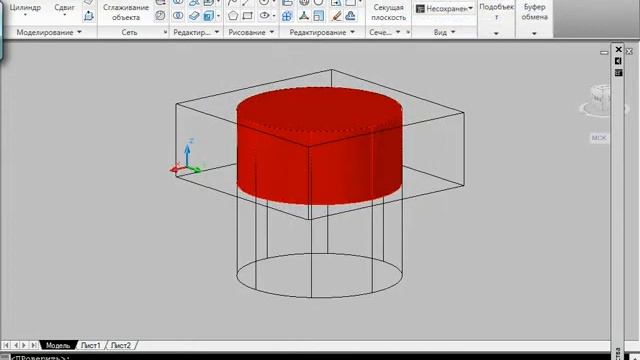Click the МСК coordinate system label
Screen dimensions: 640x360
(x=599, y=138)
